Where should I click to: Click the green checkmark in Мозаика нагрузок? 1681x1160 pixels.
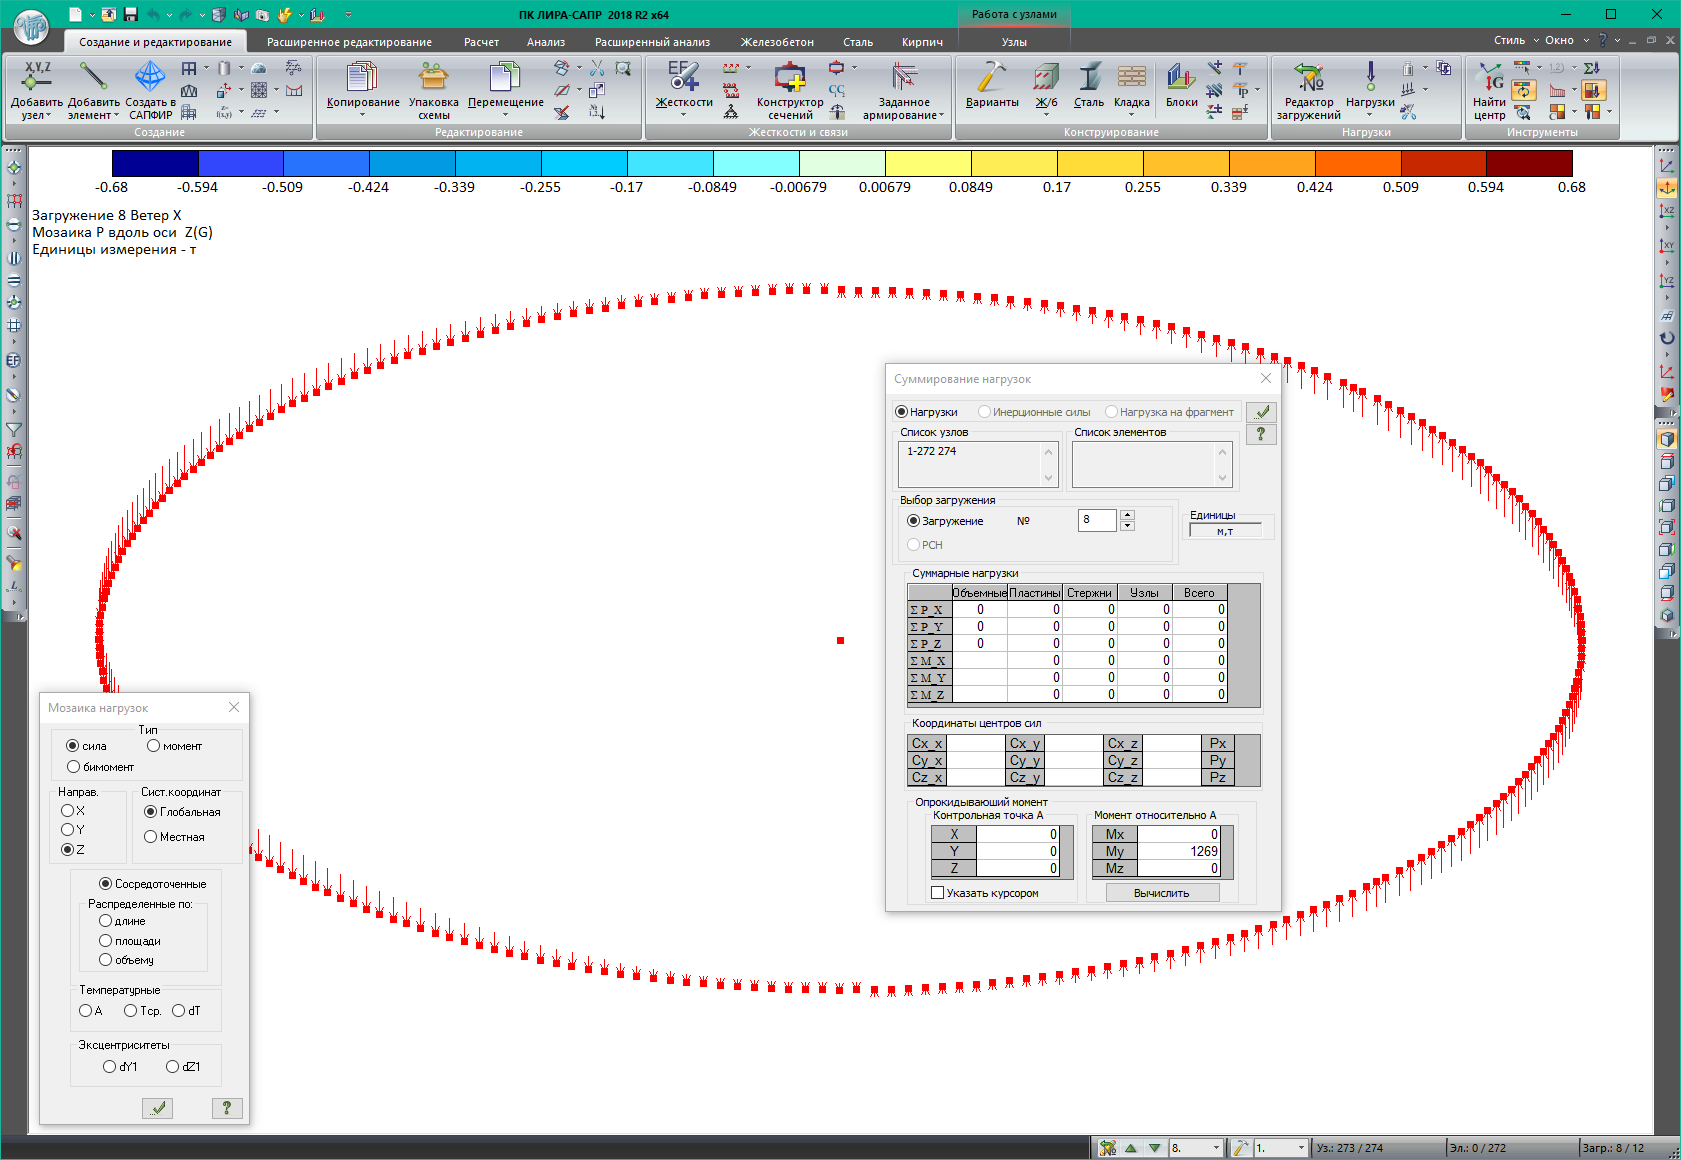157,1108
